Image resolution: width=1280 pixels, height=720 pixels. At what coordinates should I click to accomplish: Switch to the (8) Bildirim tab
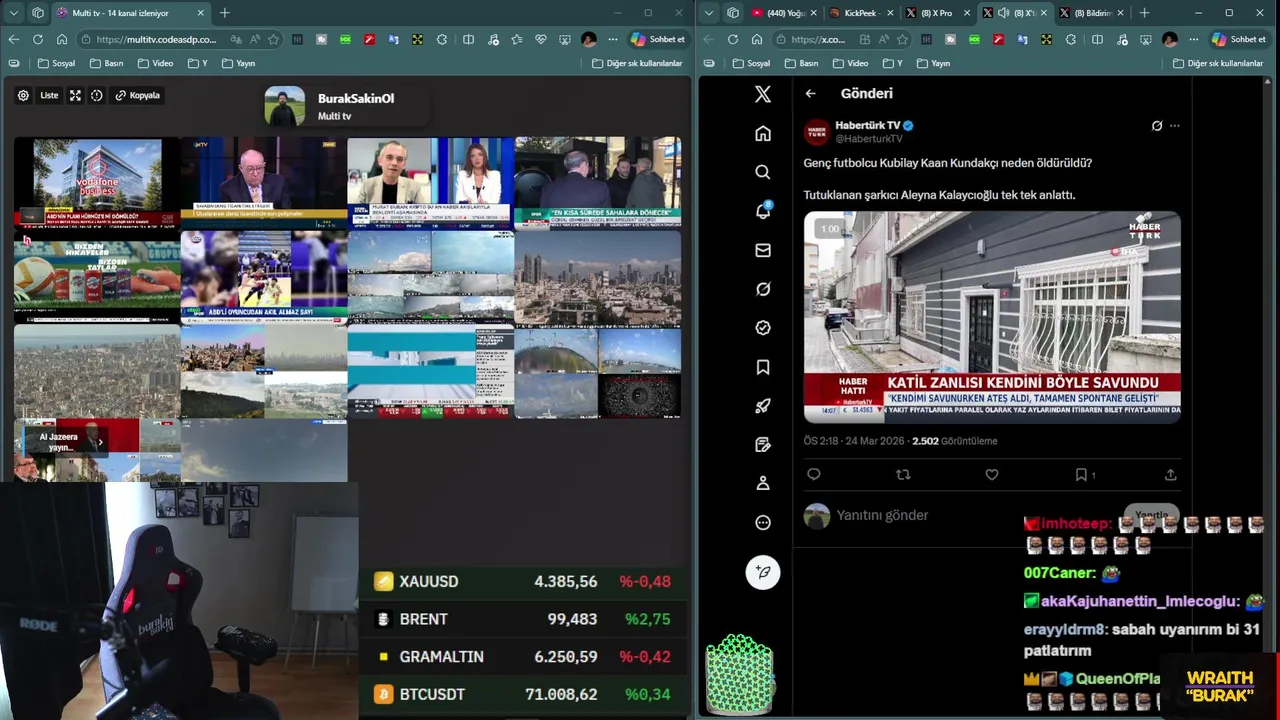pos(1092,13)
